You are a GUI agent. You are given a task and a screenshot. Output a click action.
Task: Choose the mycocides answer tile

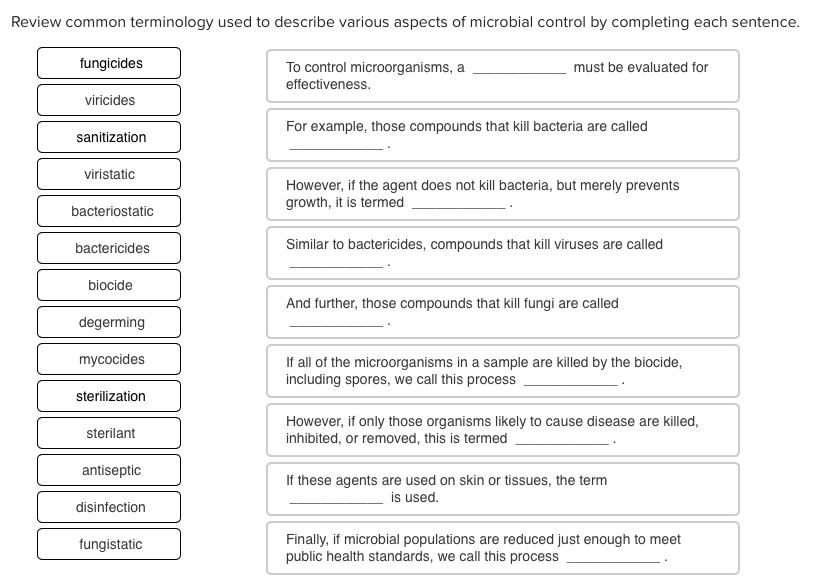coord(108,358)
